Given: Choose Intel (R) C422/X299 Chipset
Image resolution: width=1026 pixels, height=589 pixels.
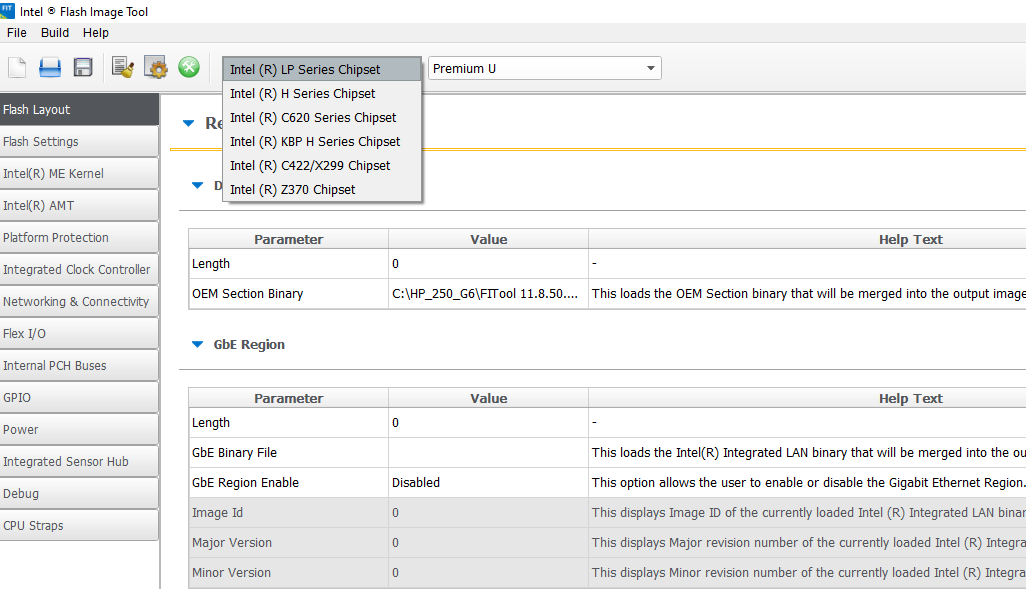Looking at the screenshot, I should click(x=322, y=166).
